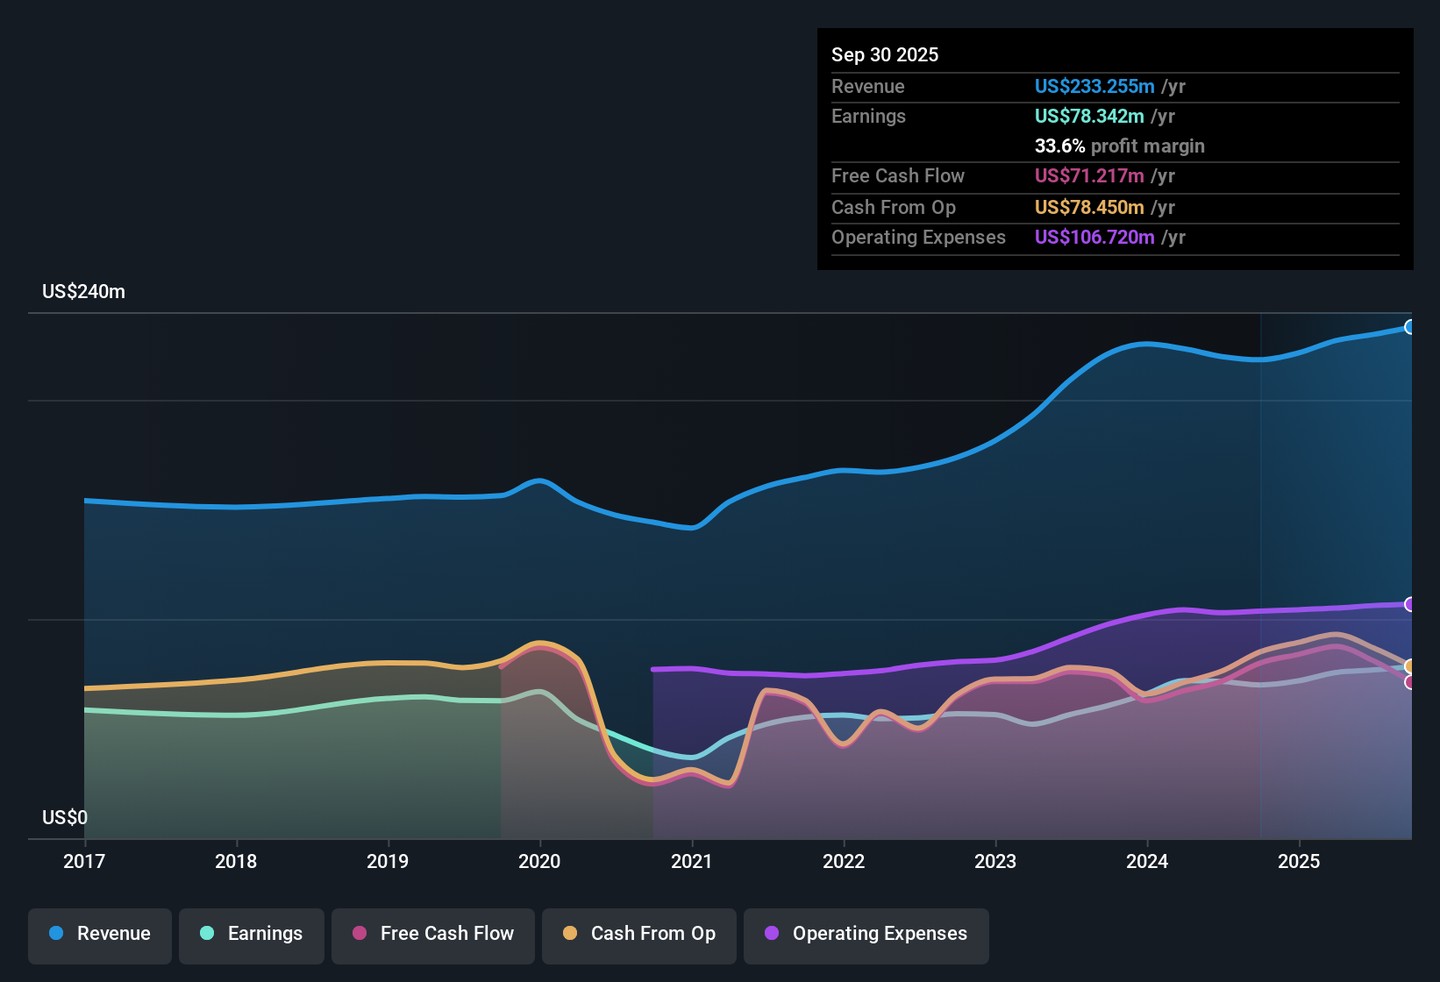The height and width of the screenshot is (982, 1440).
Task: Click the 2025 x-axis label
Action: 1298,861
